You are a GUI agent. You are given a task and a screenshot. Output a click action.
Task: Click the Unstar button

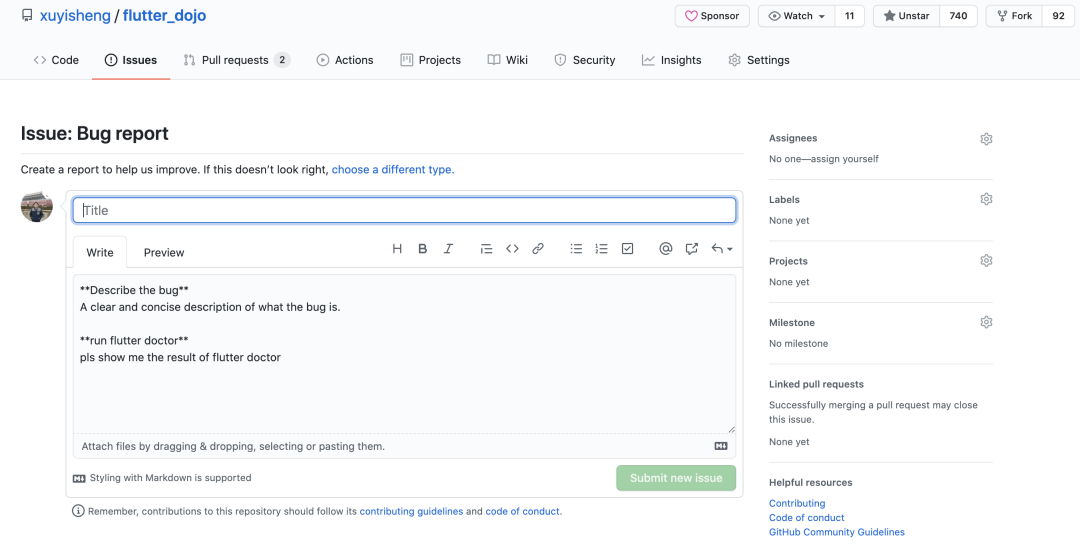click(906, 16)
